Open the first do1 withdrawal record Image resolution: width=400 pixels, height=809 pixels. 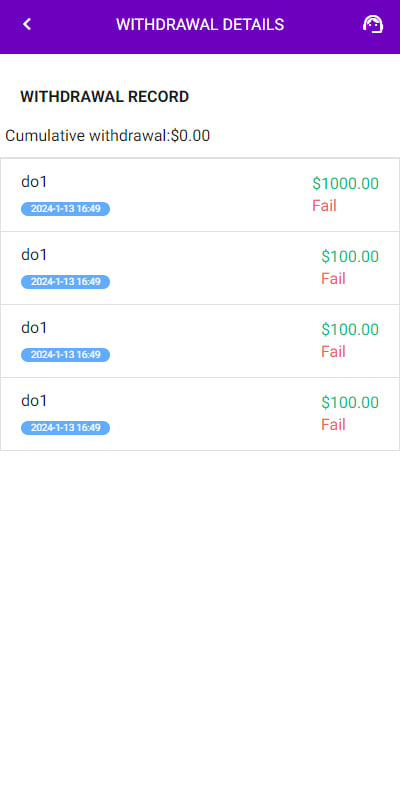pyautogui.click(x=200, y=195)
